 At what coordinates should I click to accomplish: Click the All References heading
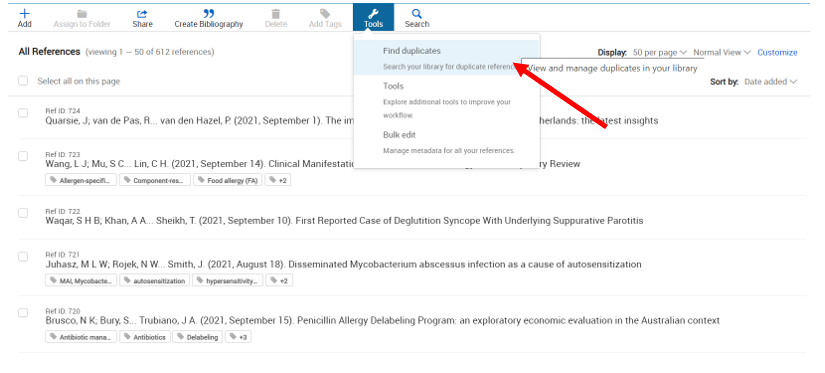[x=49, y=52]
